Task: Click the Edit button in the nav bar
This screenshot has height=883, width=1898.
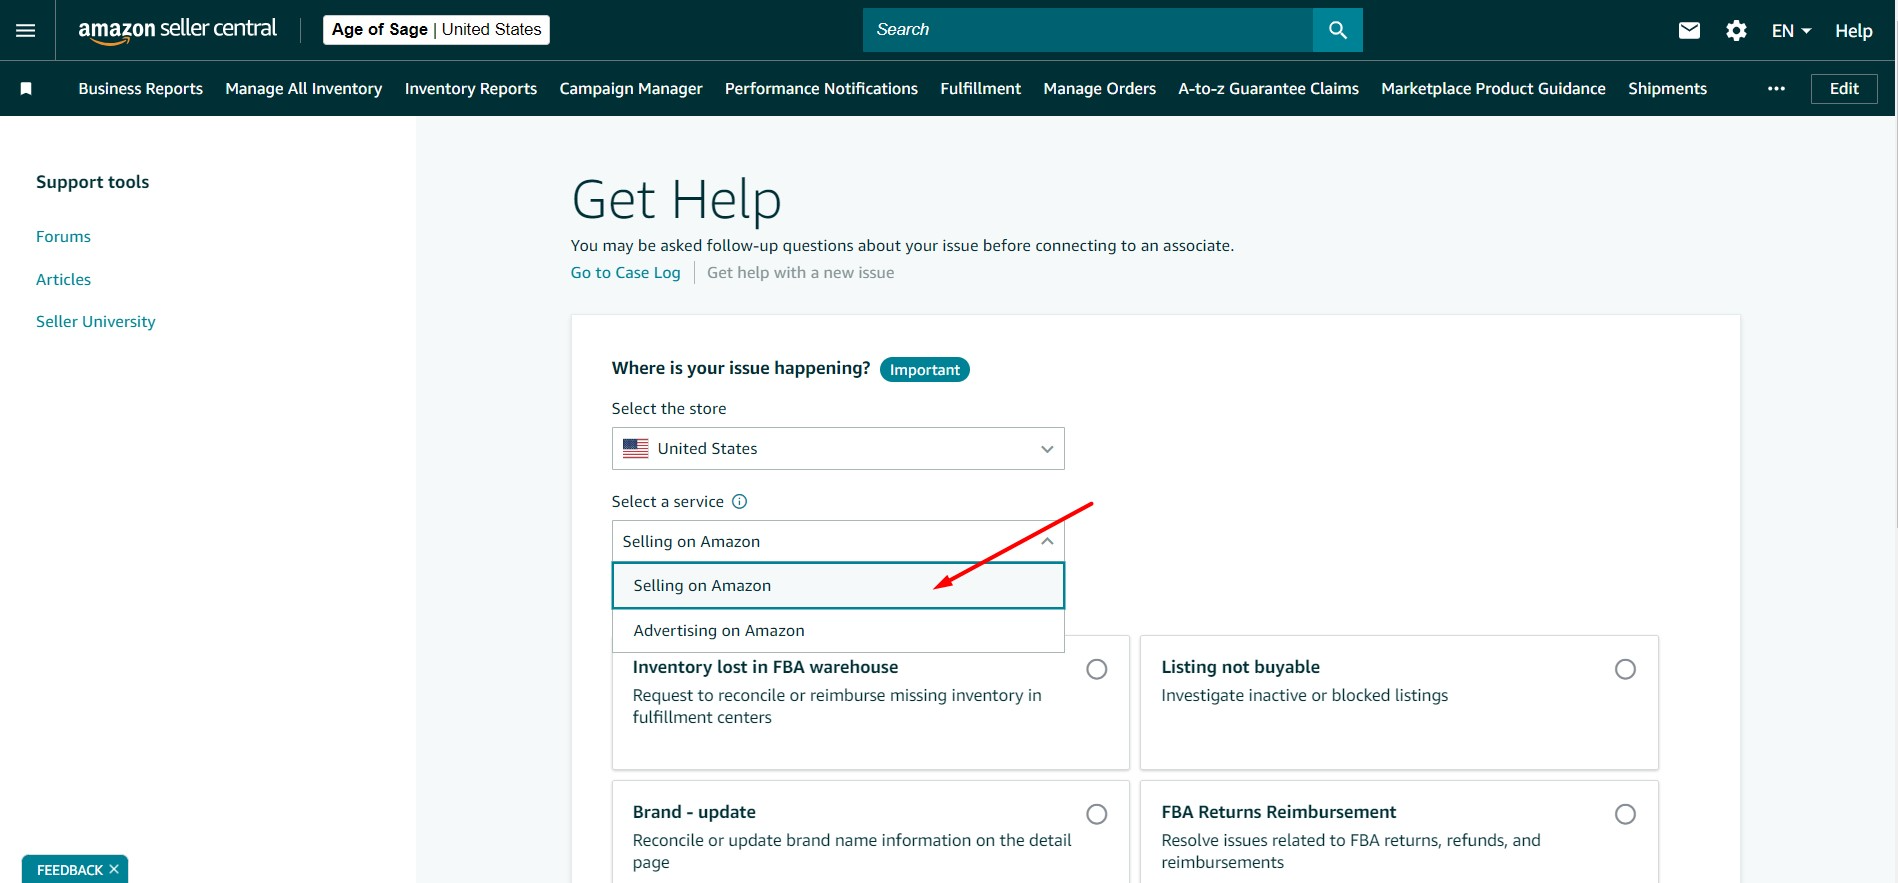Action: click(1844, 89)
